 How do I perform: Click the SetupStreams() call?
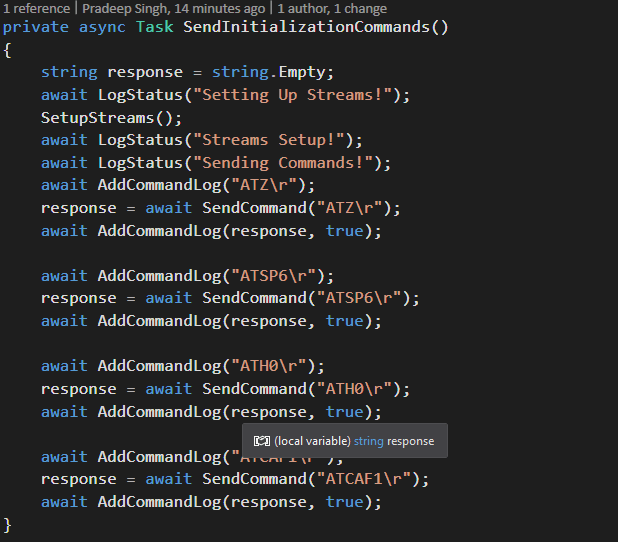[x=112, y=118]
